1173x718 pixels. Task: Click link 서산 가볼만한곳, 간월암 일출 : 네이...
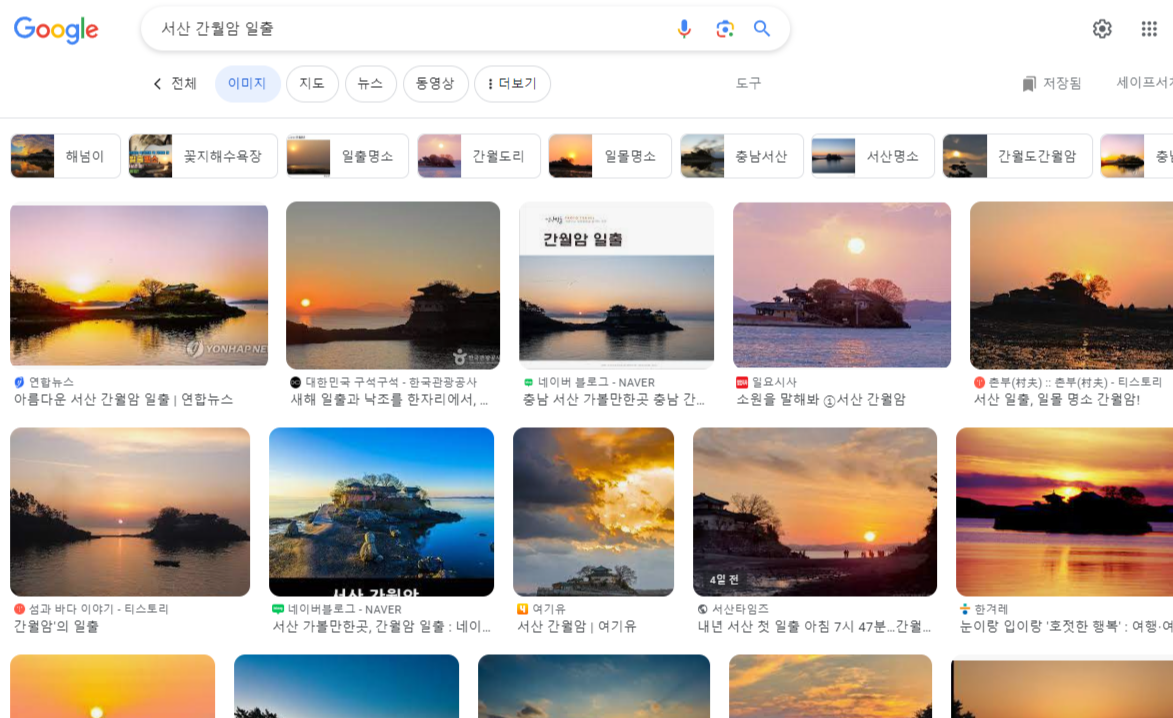click(x=382, y=626)
